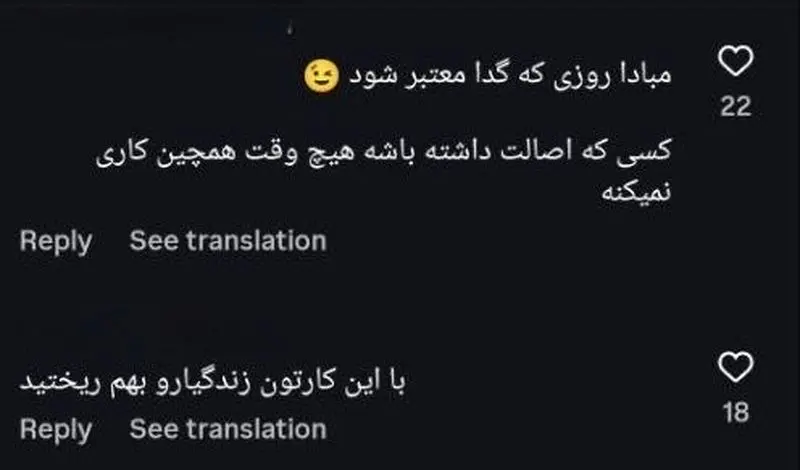Translate the comment starting with 'مبادا روزی'
800x470 pixels.
(228, 241)
